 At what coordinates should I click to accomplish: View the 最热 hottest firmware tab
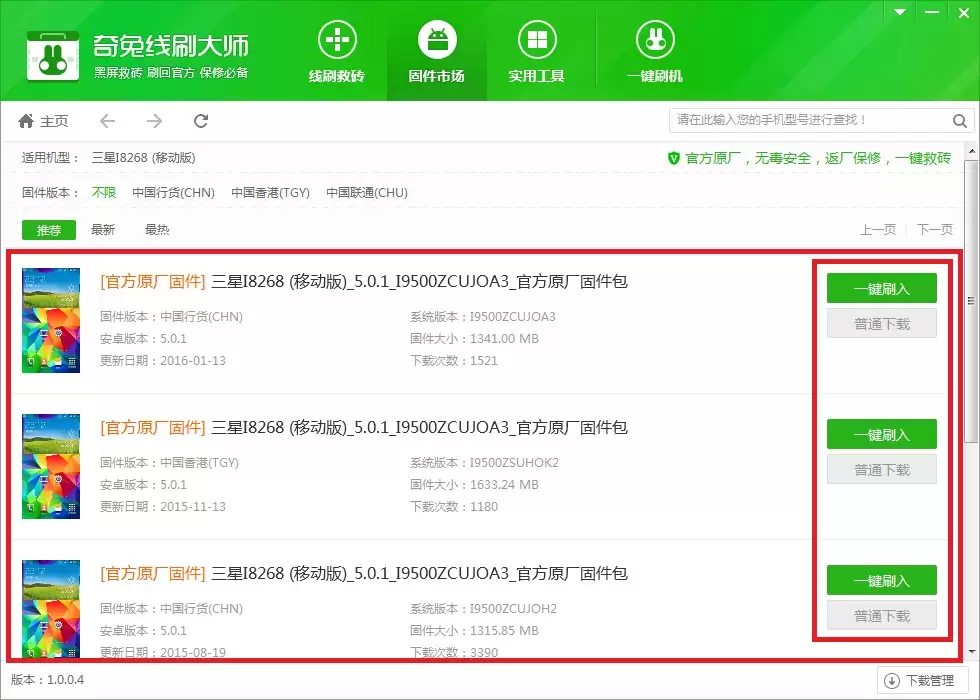click(x=157, y=229)
